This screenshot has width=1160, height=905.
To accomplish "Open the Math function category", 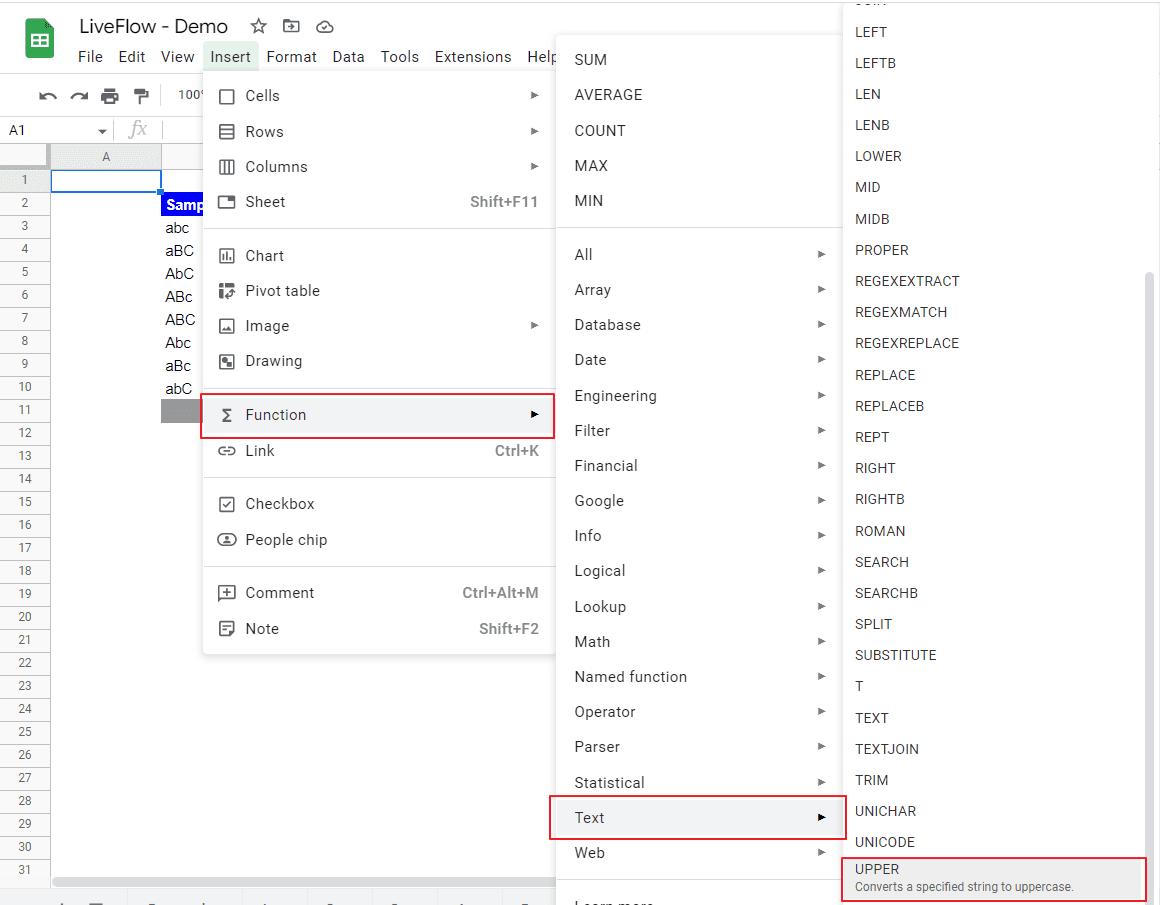I will (x=700, y=642).
